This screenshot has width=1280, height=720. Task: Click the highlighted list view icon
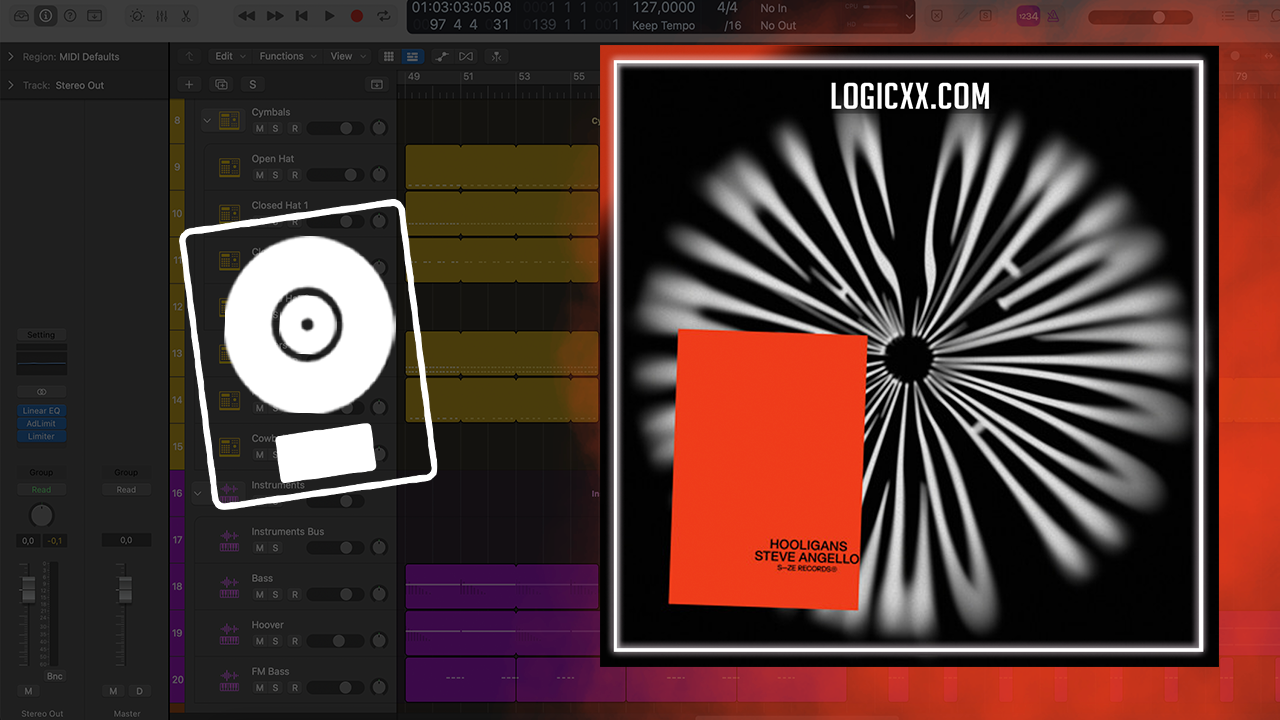tap(413, 56)
